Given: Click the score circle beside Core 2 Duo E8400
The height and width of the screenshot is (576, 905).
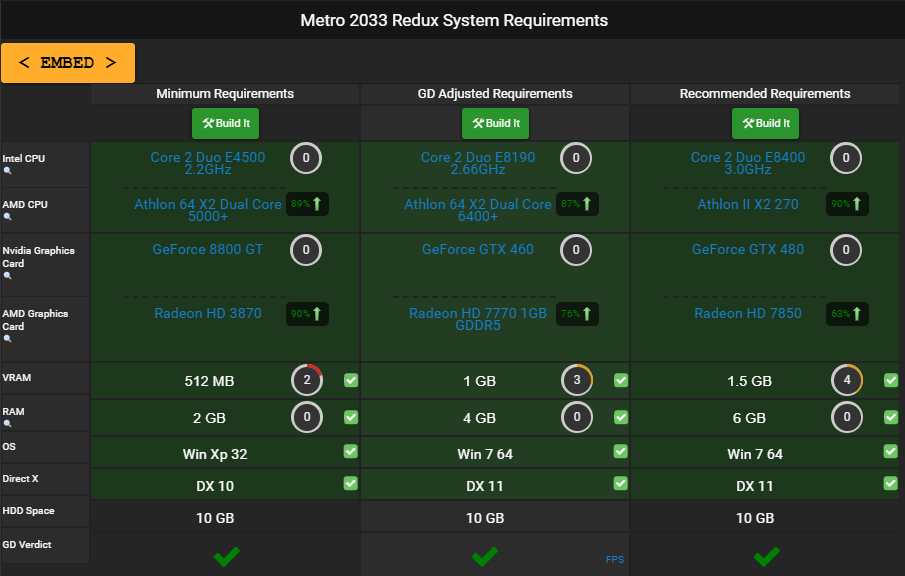Looking at the screenshot, I should (x=846, y=158).
